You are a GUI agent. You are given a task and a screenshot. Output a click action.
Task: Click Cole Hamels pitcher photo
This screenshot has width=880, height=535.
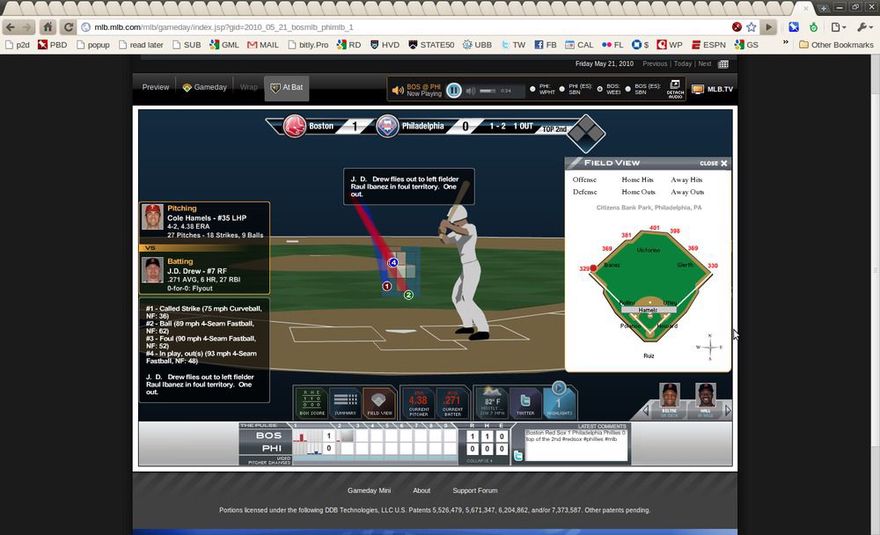point(152,217)
